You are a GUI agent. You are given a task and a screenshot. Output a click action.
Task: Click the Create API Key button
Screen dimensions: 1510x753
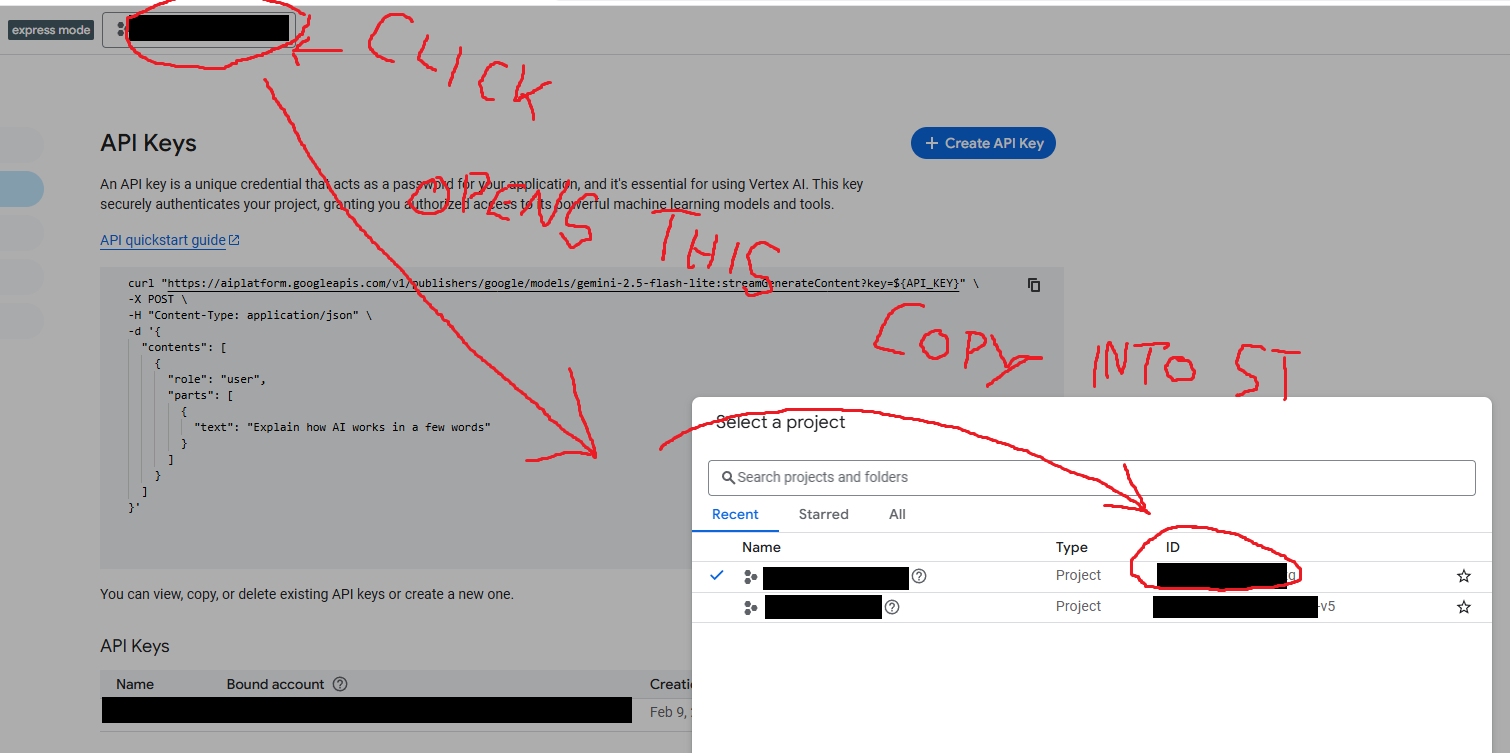coord(983,143)
